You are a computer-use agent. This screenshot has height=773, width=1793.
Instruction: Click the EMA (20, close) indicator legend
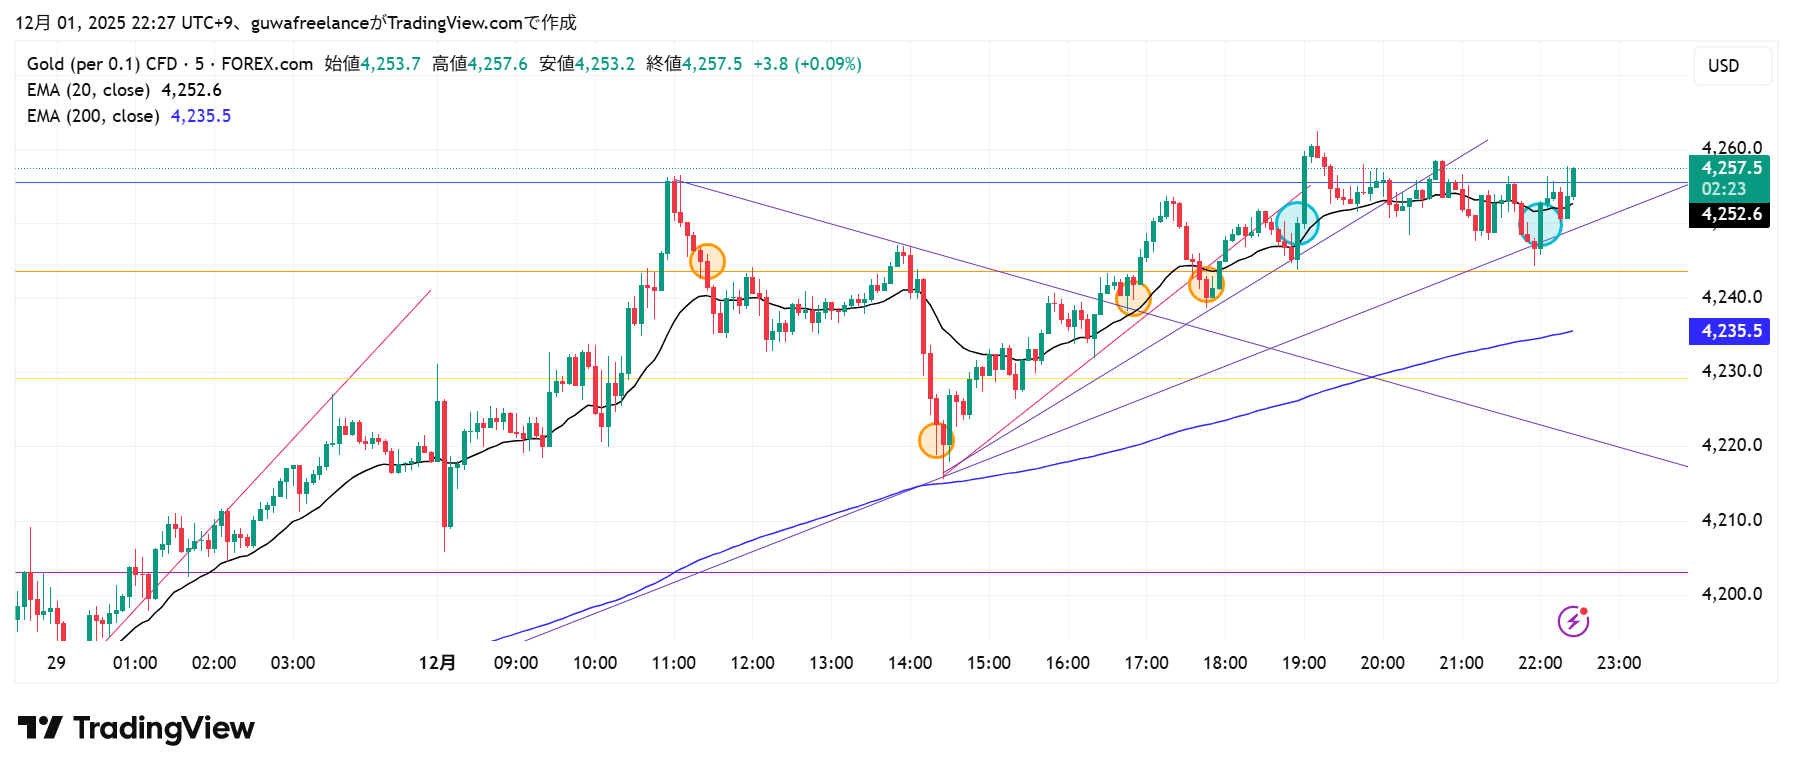point(89,90)
